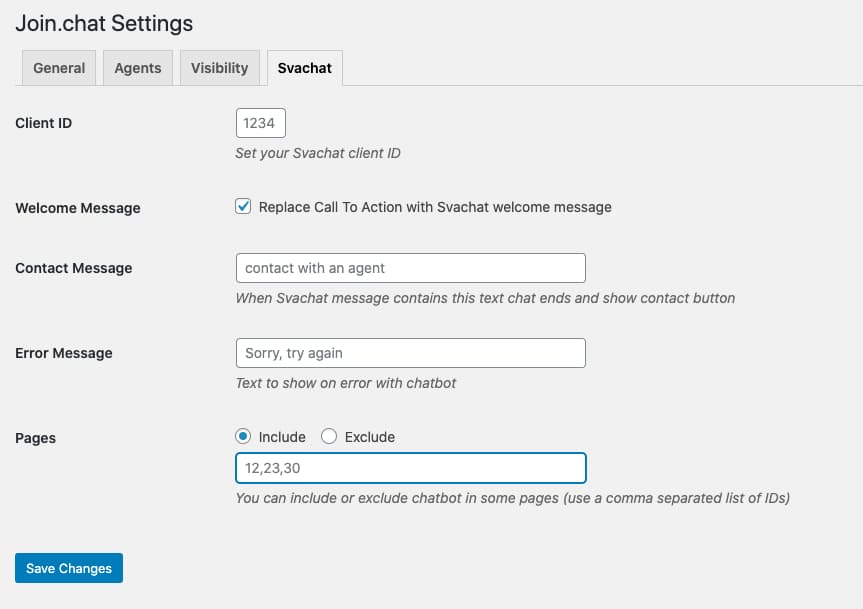Uncheck the Welcome Message replacement checkbox
The height and width of the screenshot is (609, 863).
243,206
